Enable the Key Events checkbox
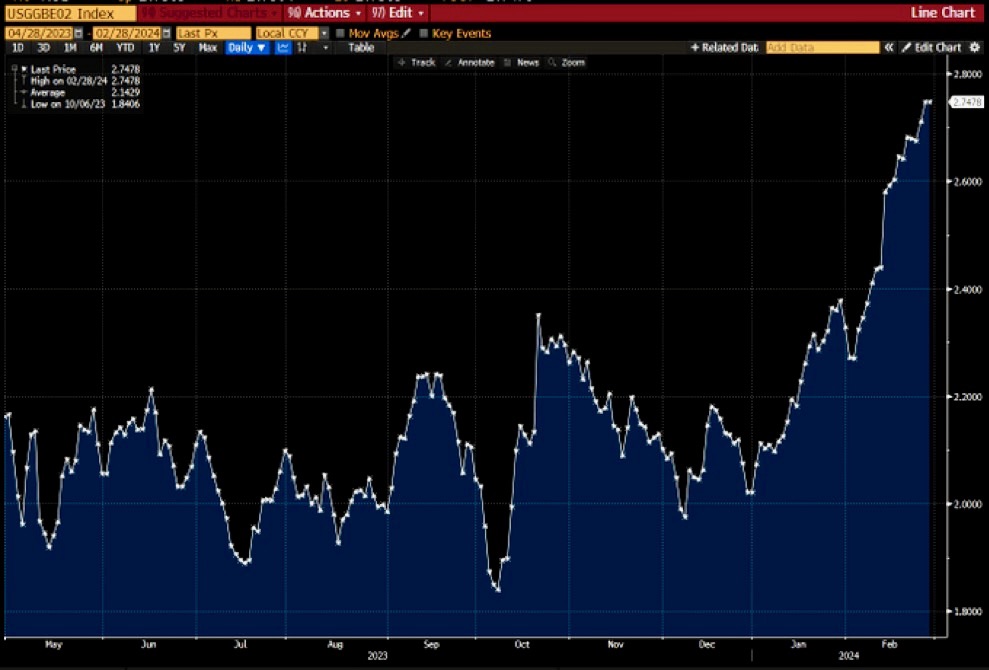This screenshot has width=989, height=670. coord(424,33)
